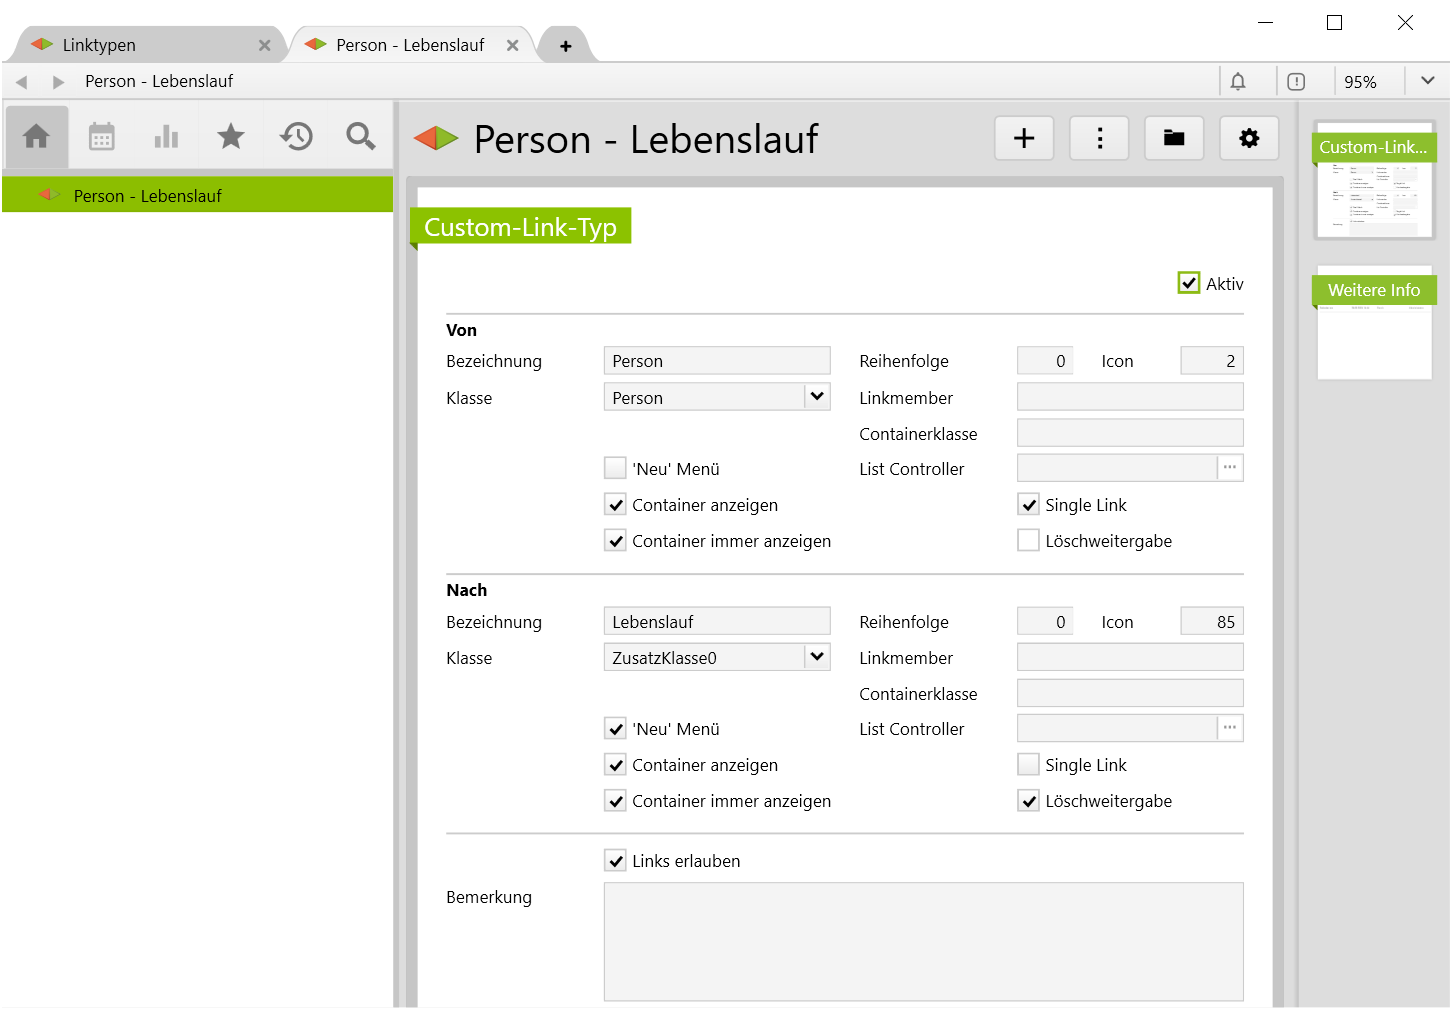Open settings with the gear icon

[1249, 138]
